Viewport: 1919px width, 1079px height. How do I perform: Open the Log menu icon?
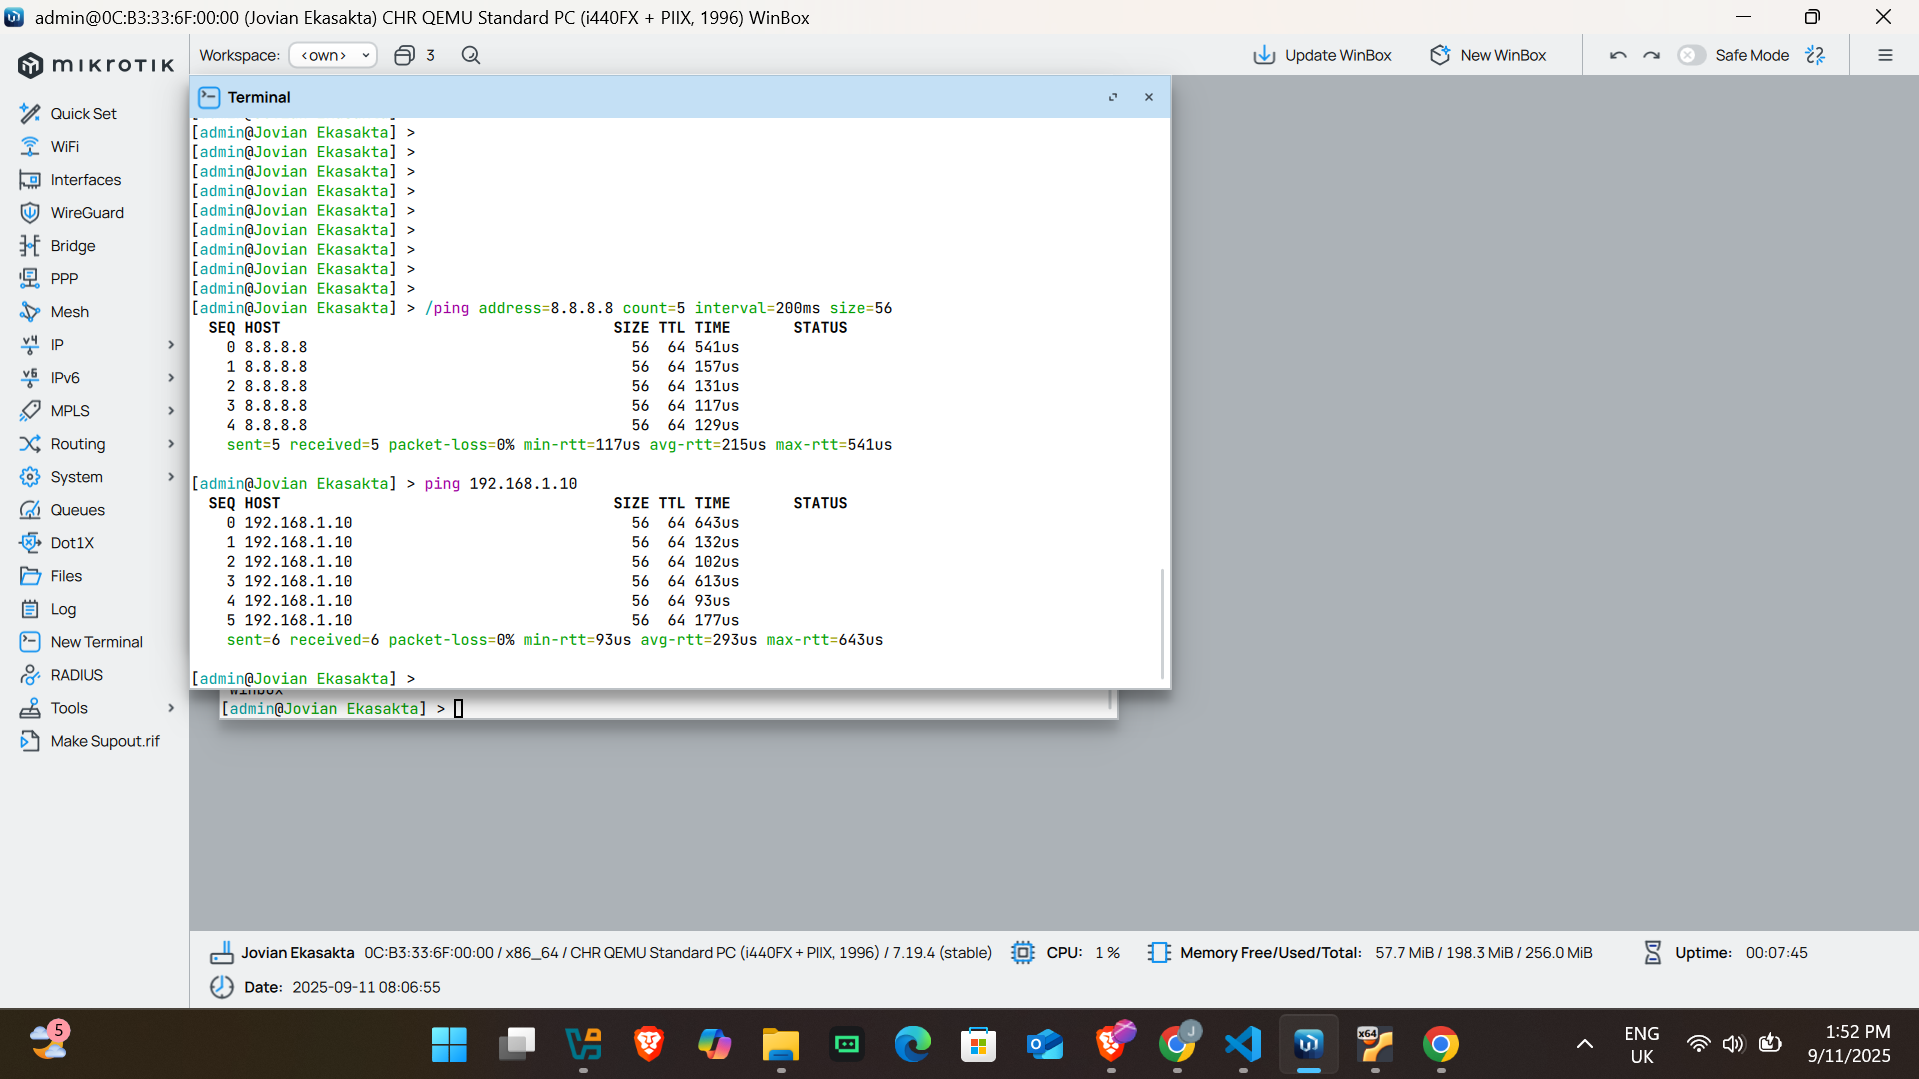(x=30, y=608)
